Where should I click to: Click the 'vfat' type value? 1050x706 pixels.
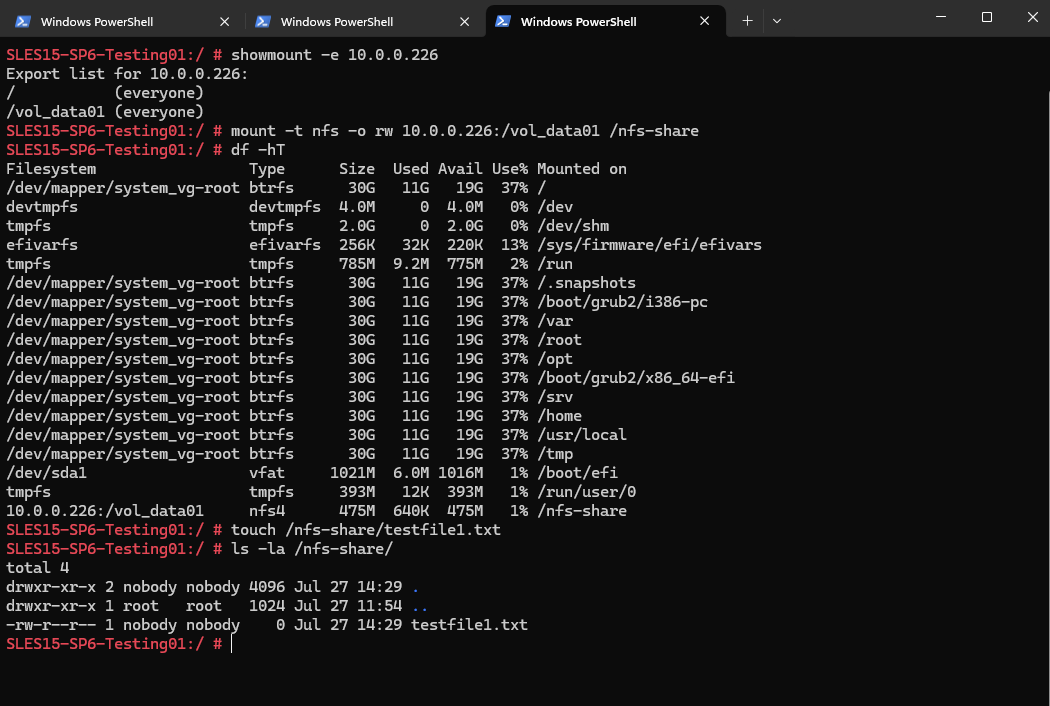267,473
